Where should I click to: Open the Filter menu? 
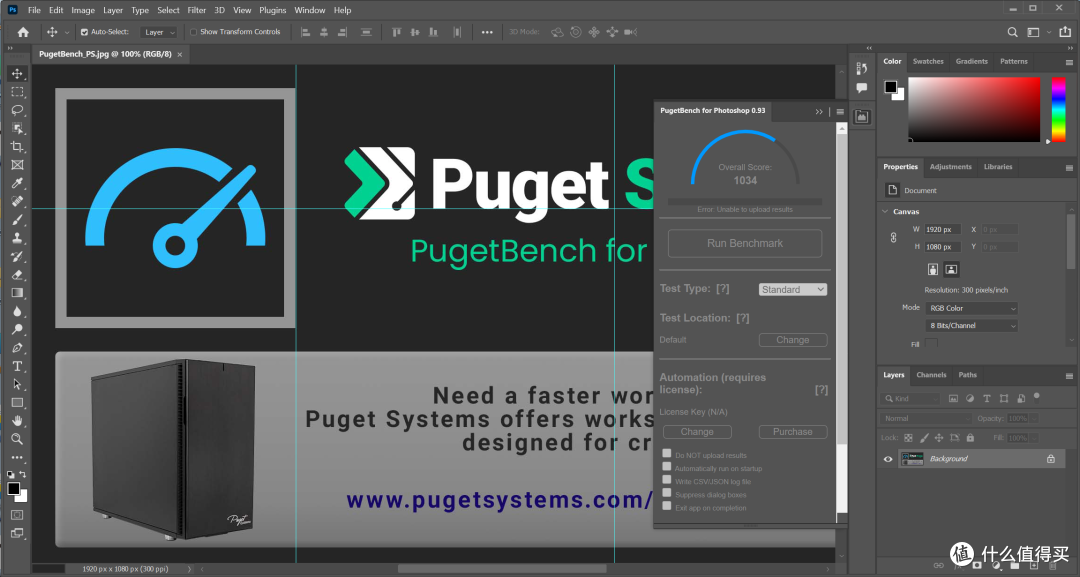pyautogui.click(x=196, y=10)
